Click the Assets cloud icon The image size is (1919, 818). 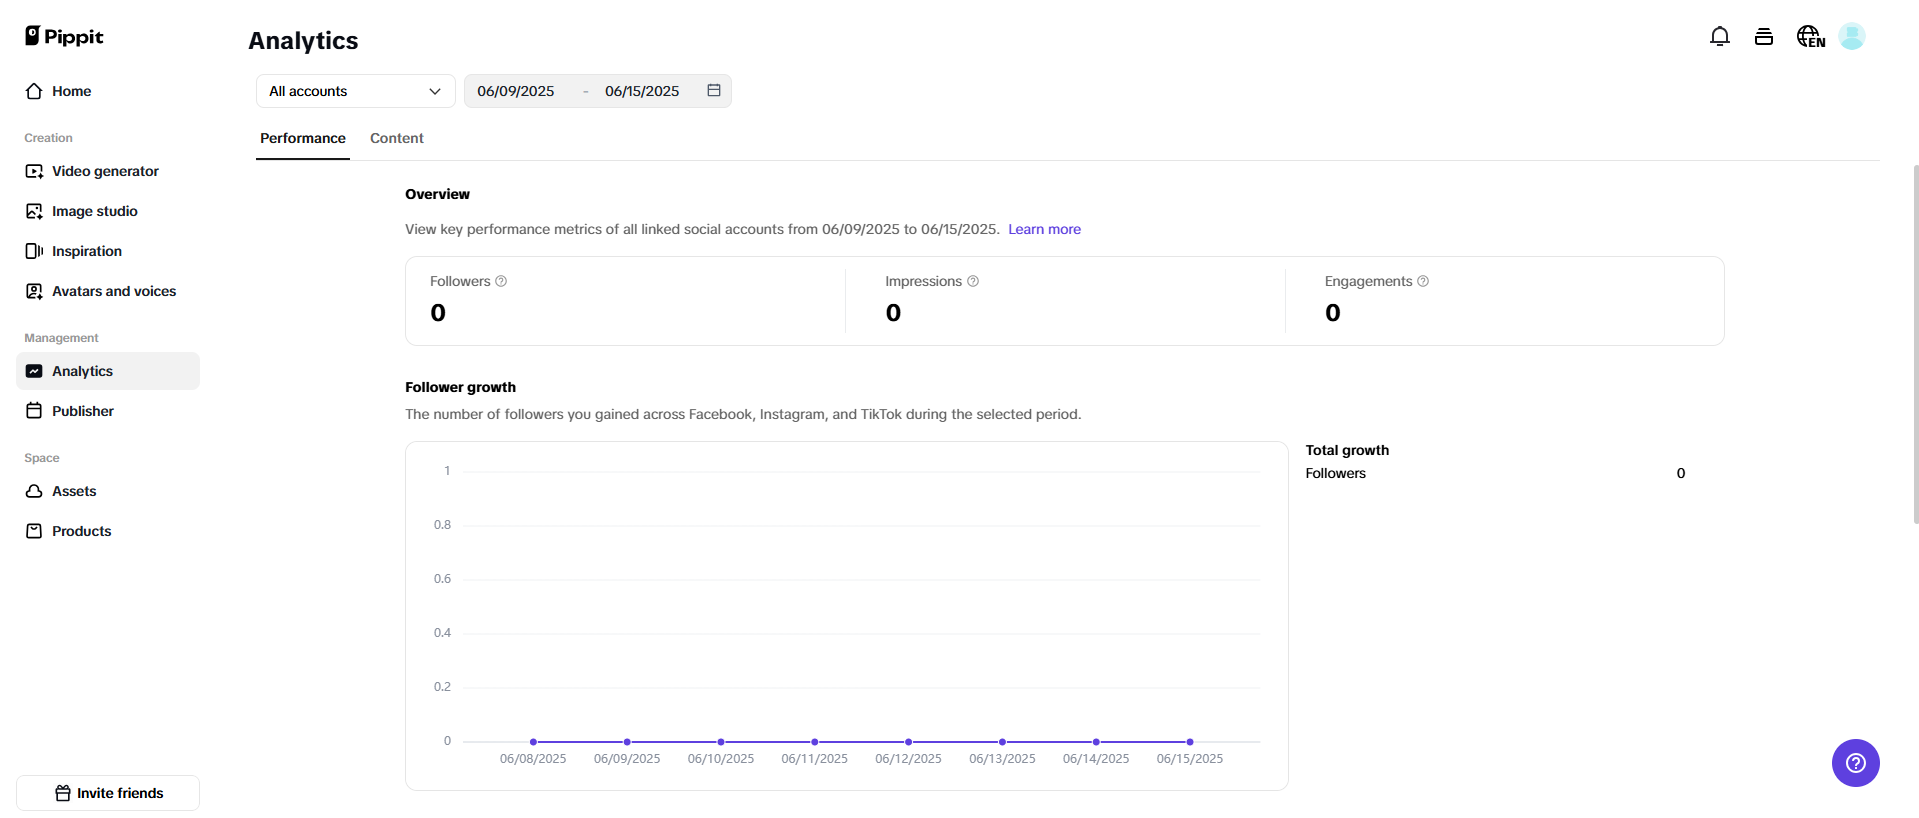34,491
